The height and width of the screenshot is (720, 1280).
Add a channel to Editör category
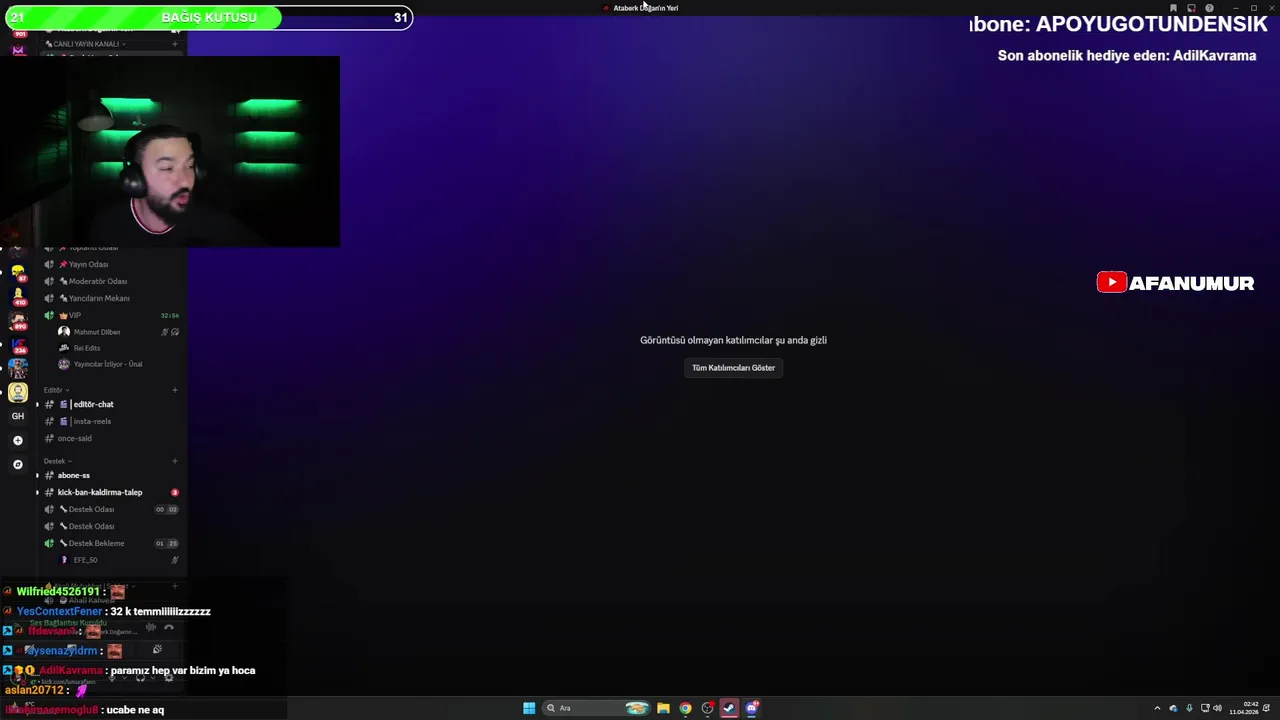click(175, 390)
